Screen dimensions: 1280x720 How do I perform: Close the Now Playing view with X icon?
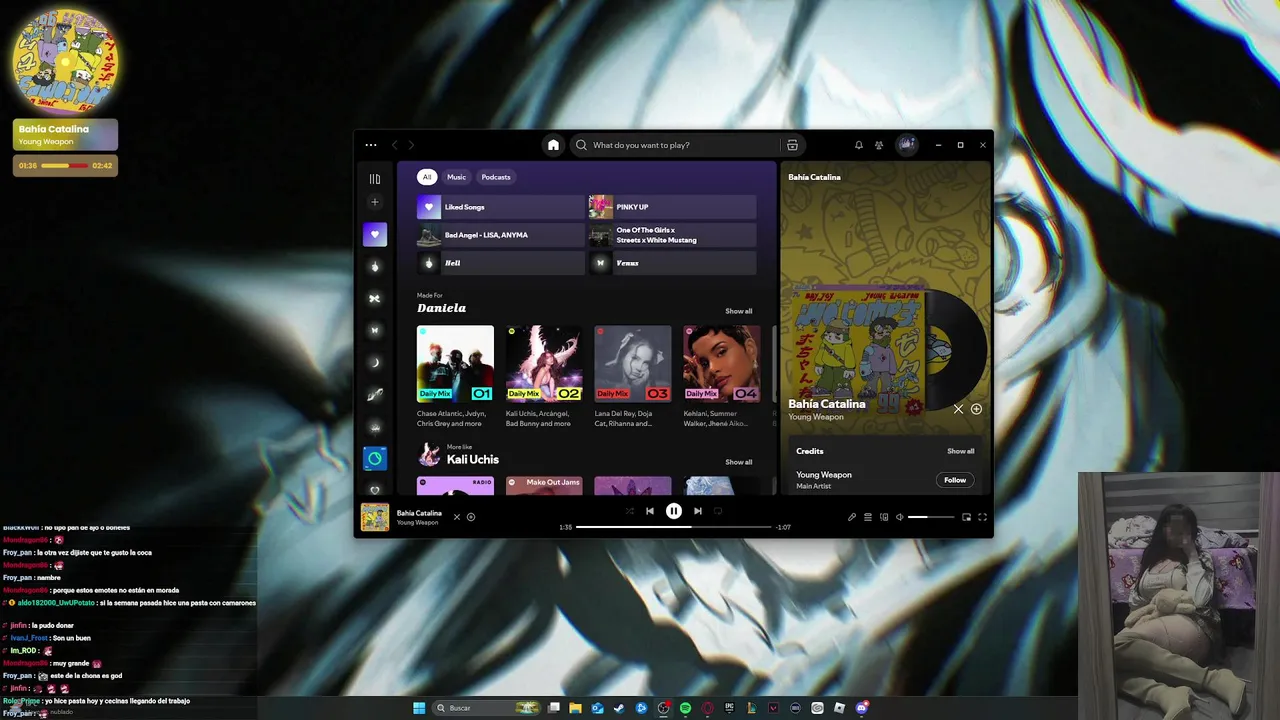(958, 409)
